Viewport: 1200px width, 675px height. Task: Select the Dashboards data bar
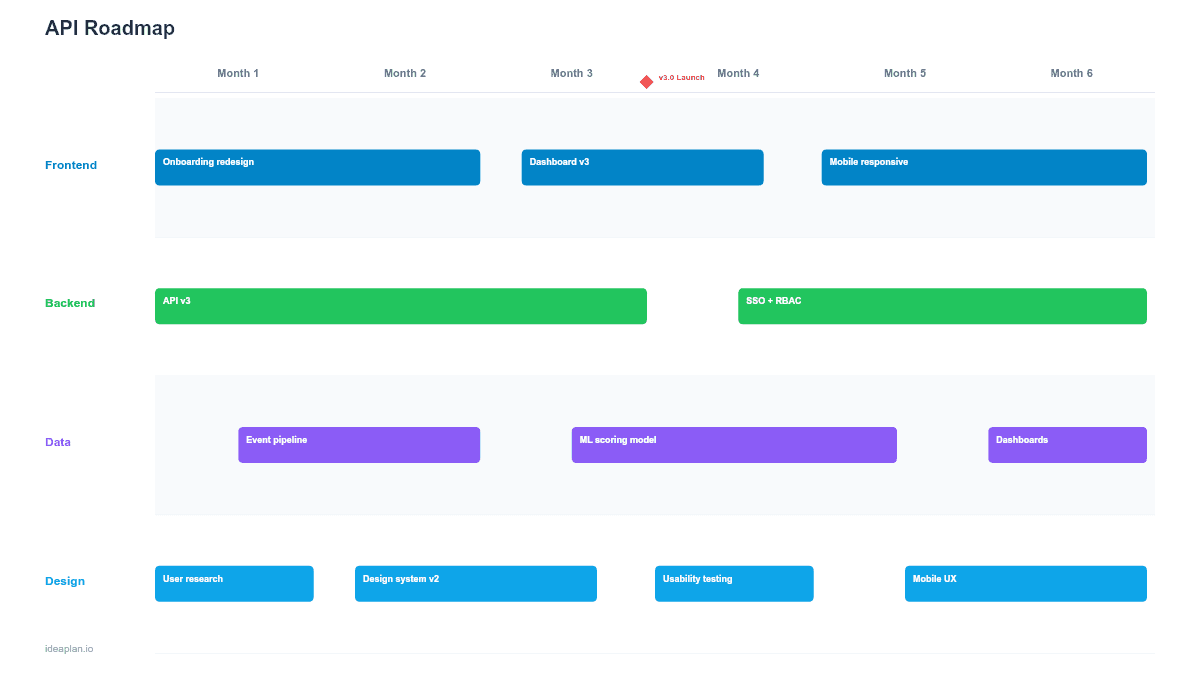click(x=1067, y=444)
